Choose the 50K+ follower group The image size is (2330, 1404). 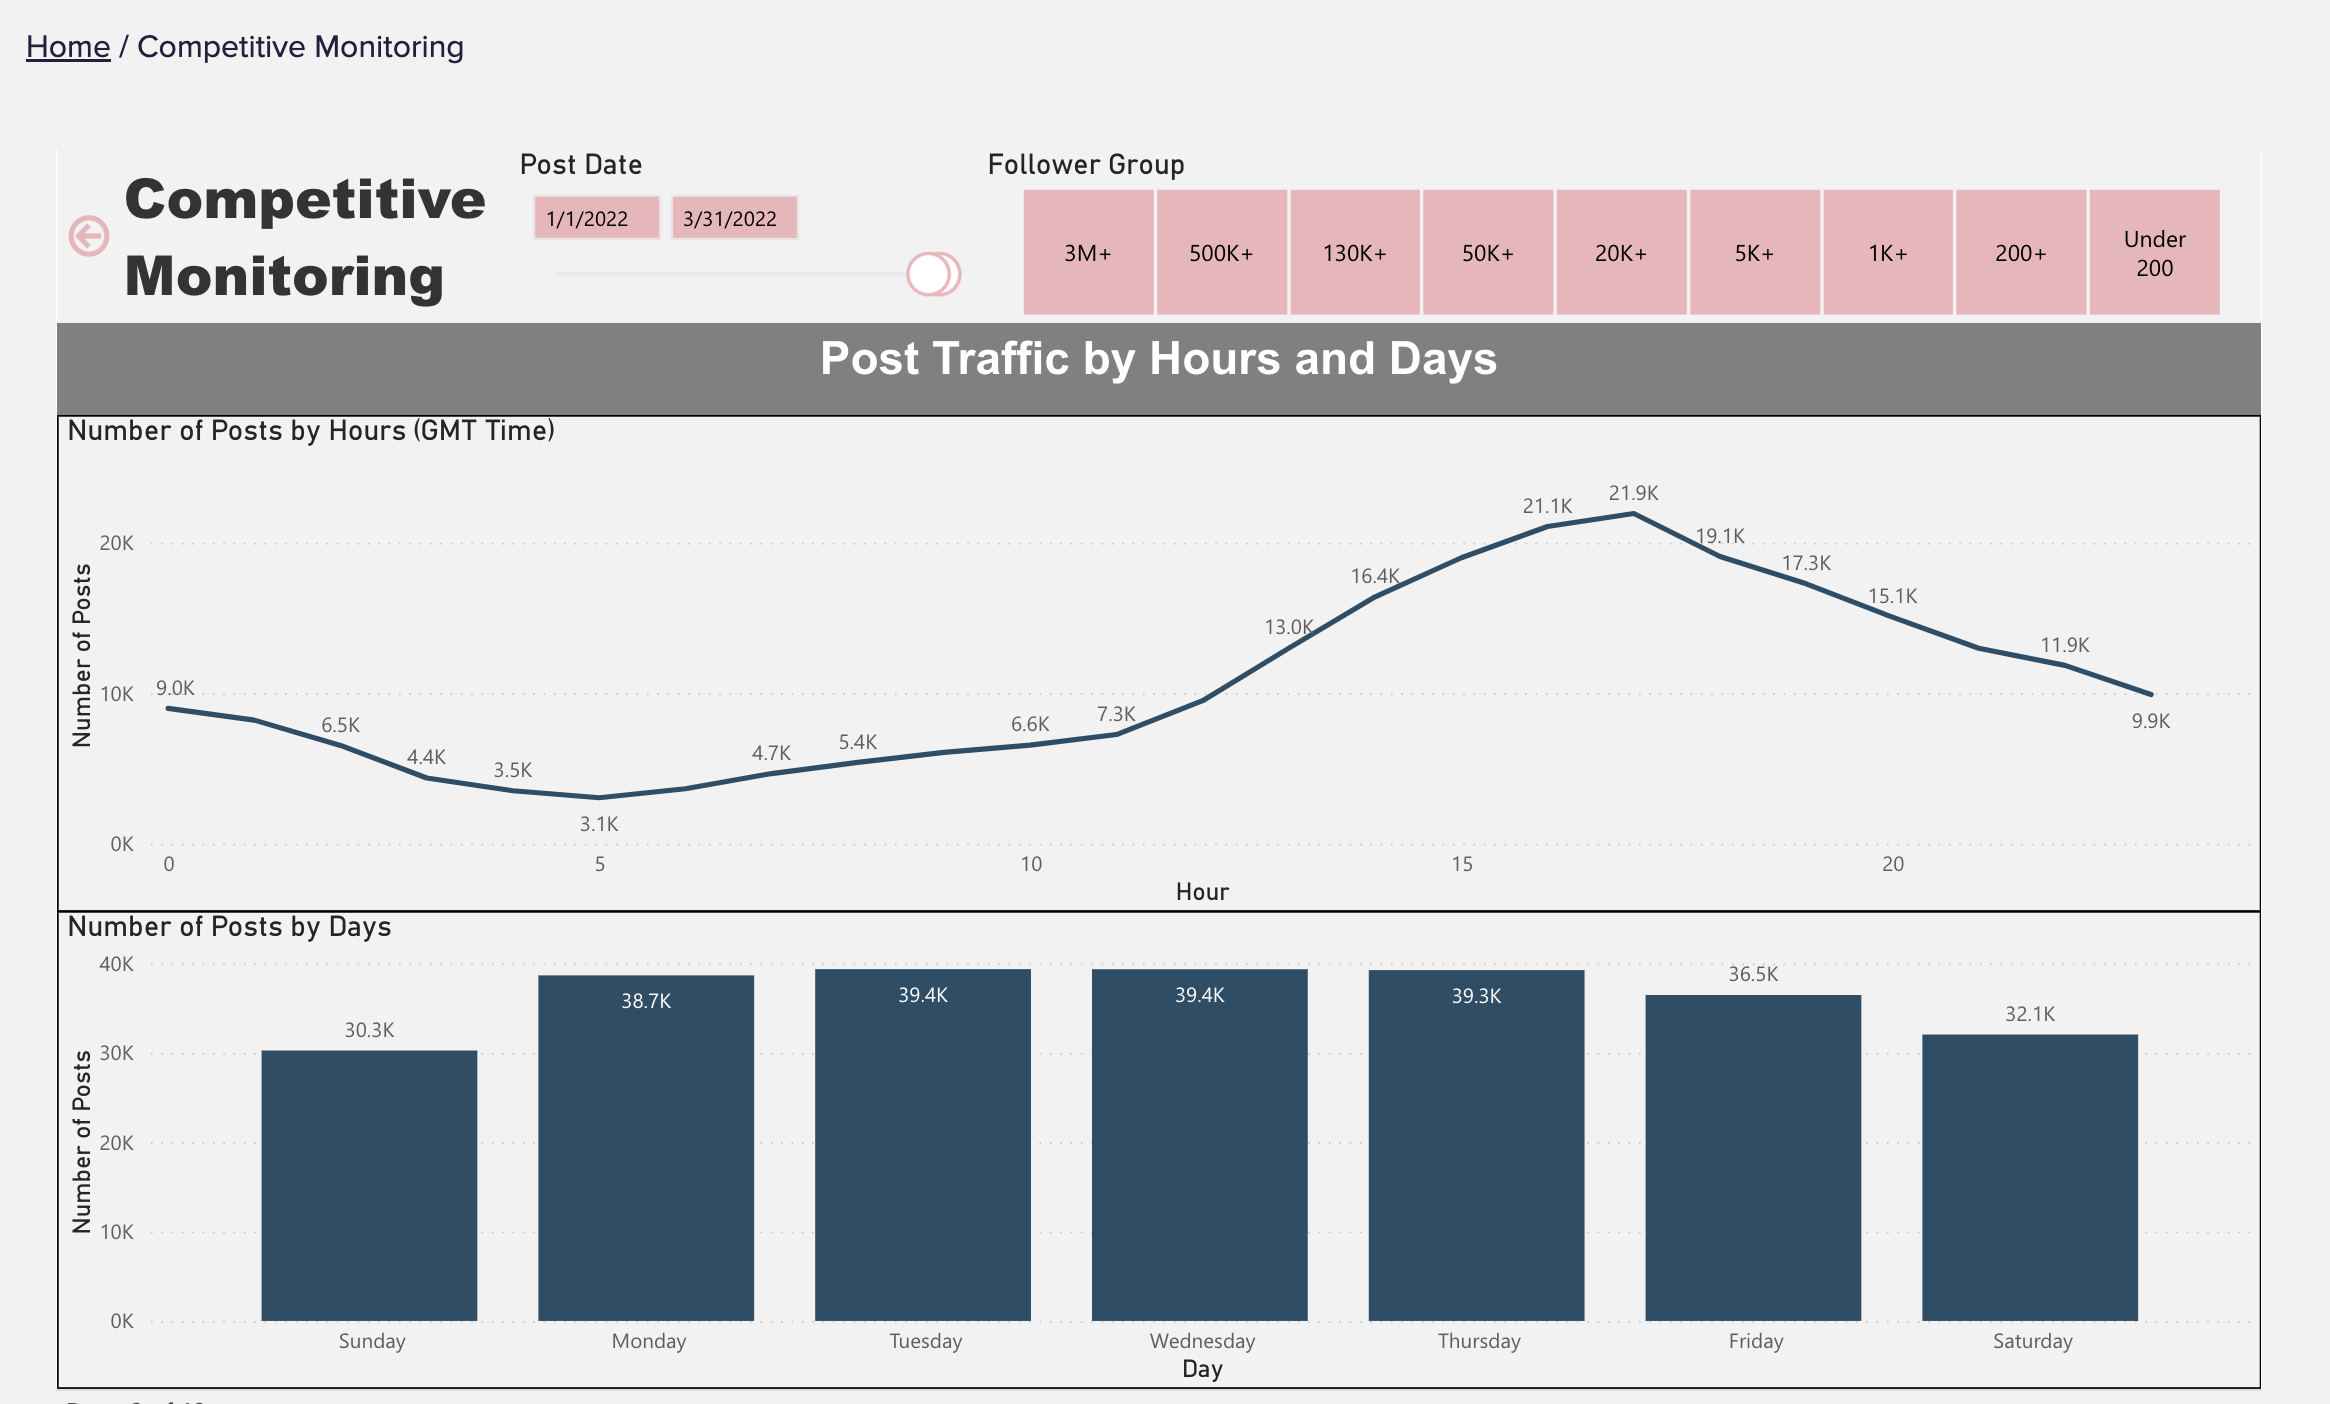coord(1488,253)
